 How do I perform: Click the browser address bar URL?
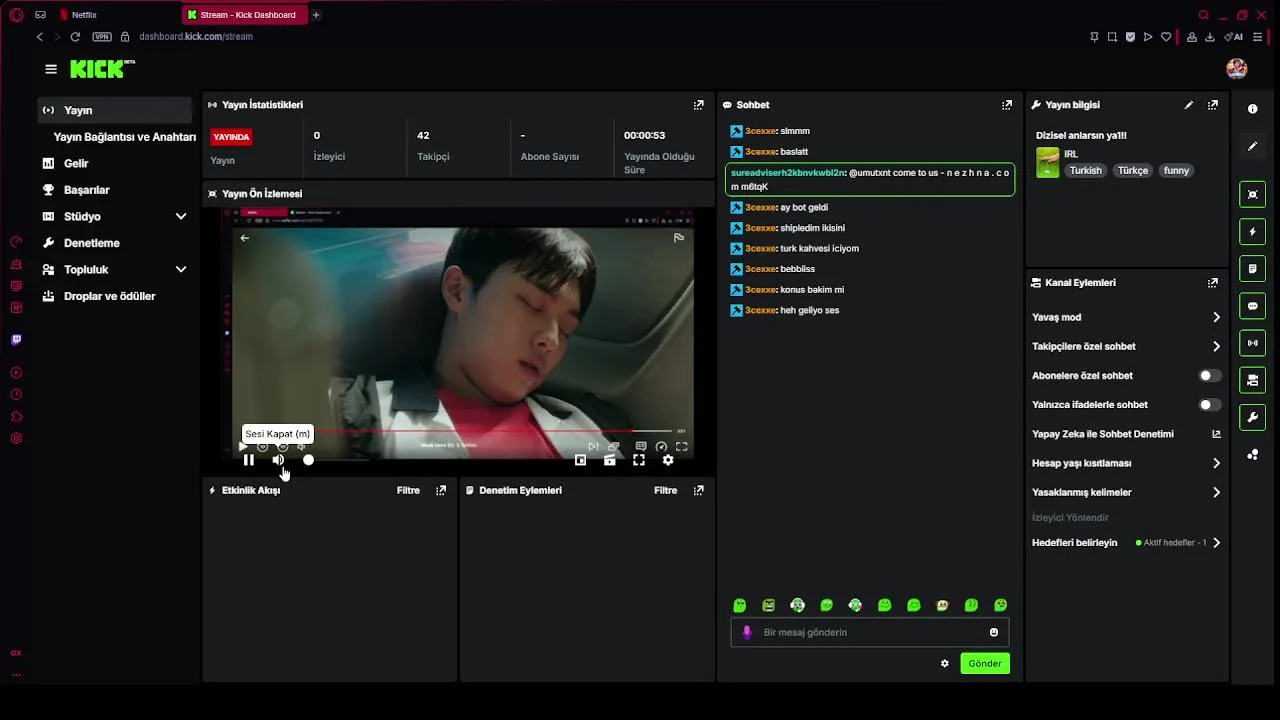tap(196, 37)
